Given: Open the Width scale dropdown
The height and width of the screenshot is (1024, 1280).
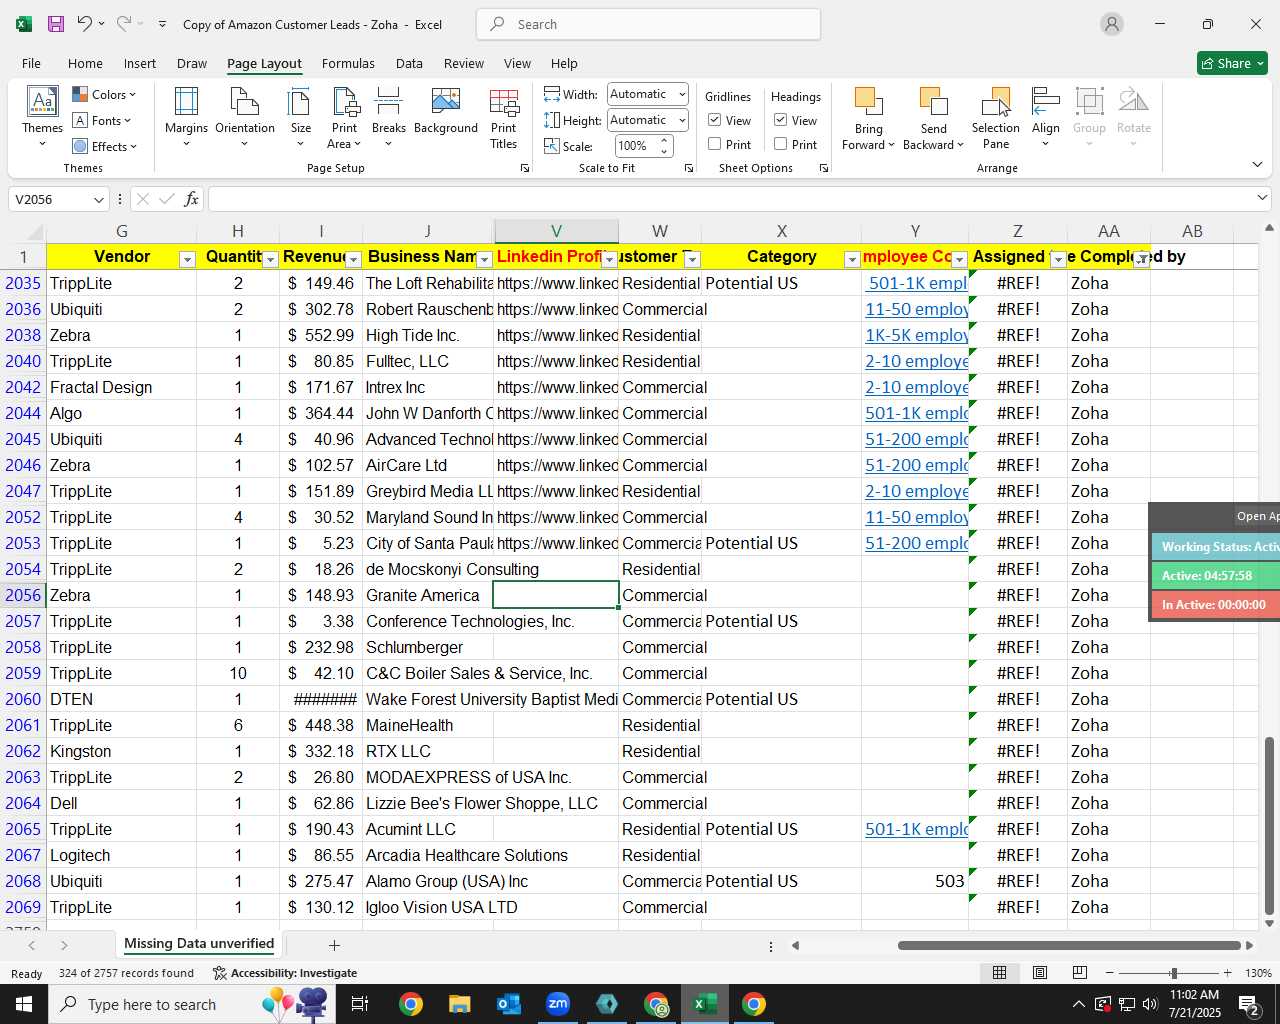Looking at the screenshot, I should click(x=682, y=94).
